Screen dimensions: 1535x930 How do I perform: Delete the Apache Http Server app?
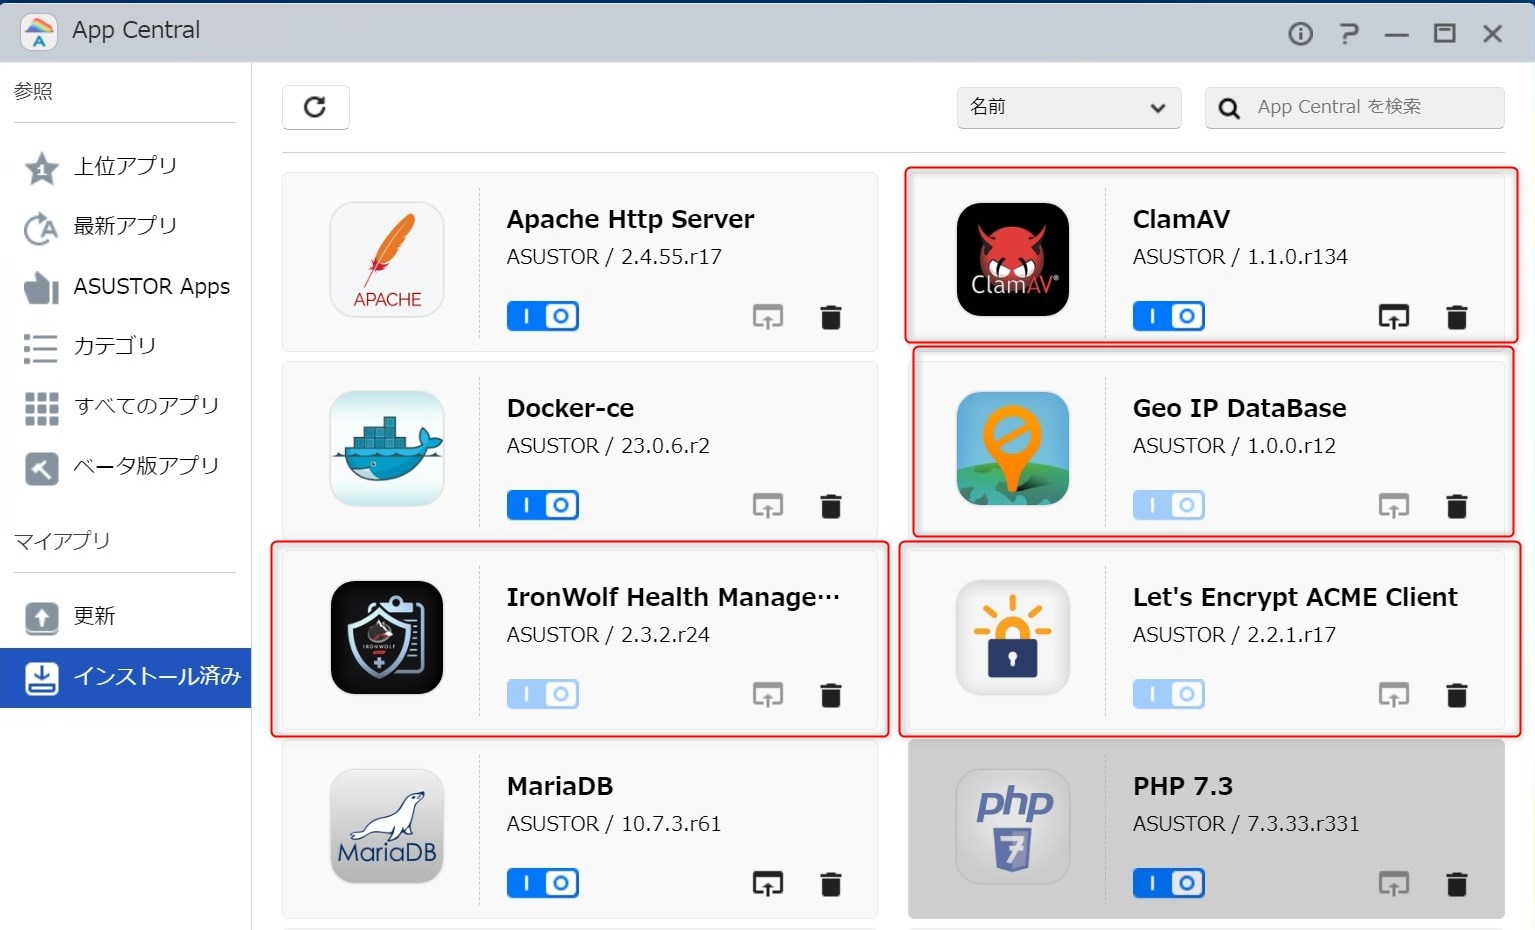(830, 317)
